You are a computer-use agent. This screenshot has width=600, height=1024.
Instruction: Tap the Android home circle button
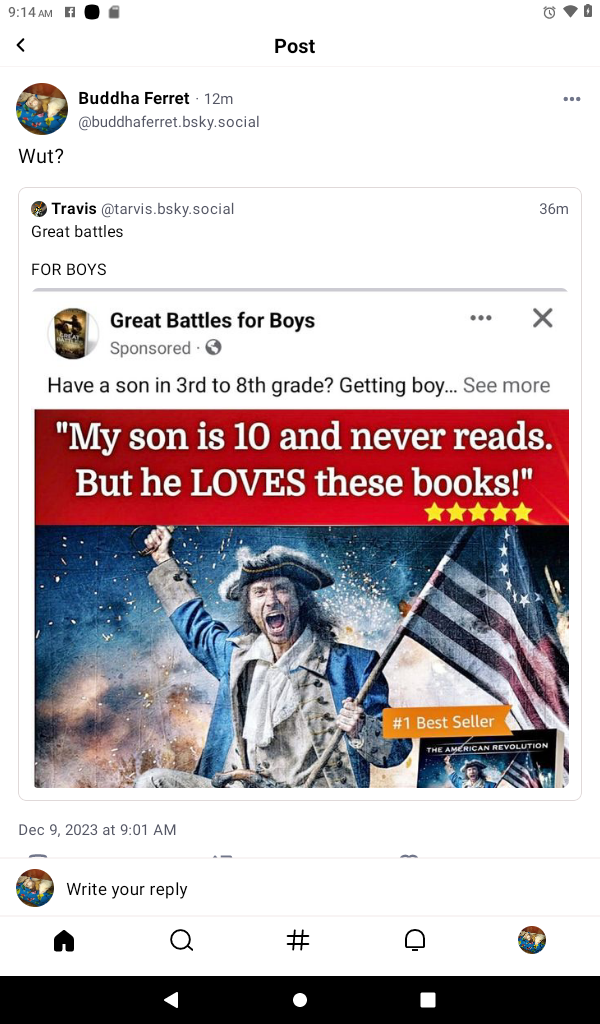[300, 1000]
